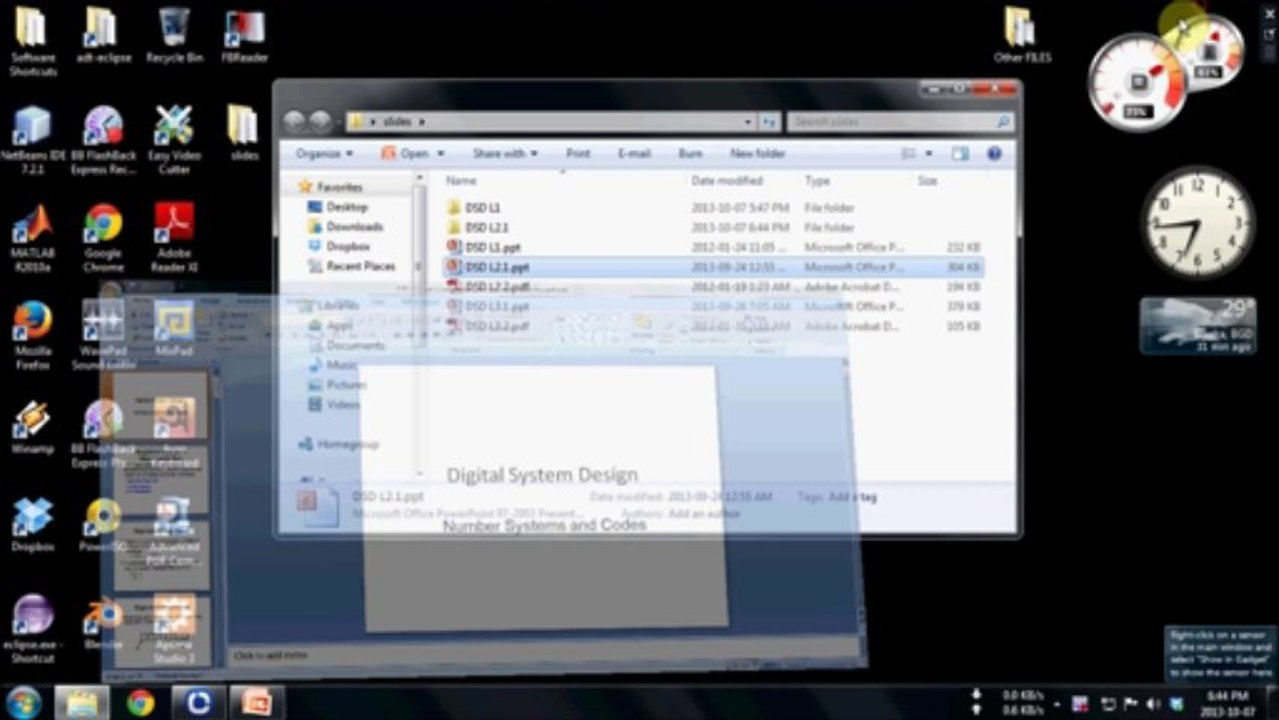The width and height of the screenshot is (1279, 720).
Task: Open the dropdown arrow beside Open
Action: (x=440, y=154)
